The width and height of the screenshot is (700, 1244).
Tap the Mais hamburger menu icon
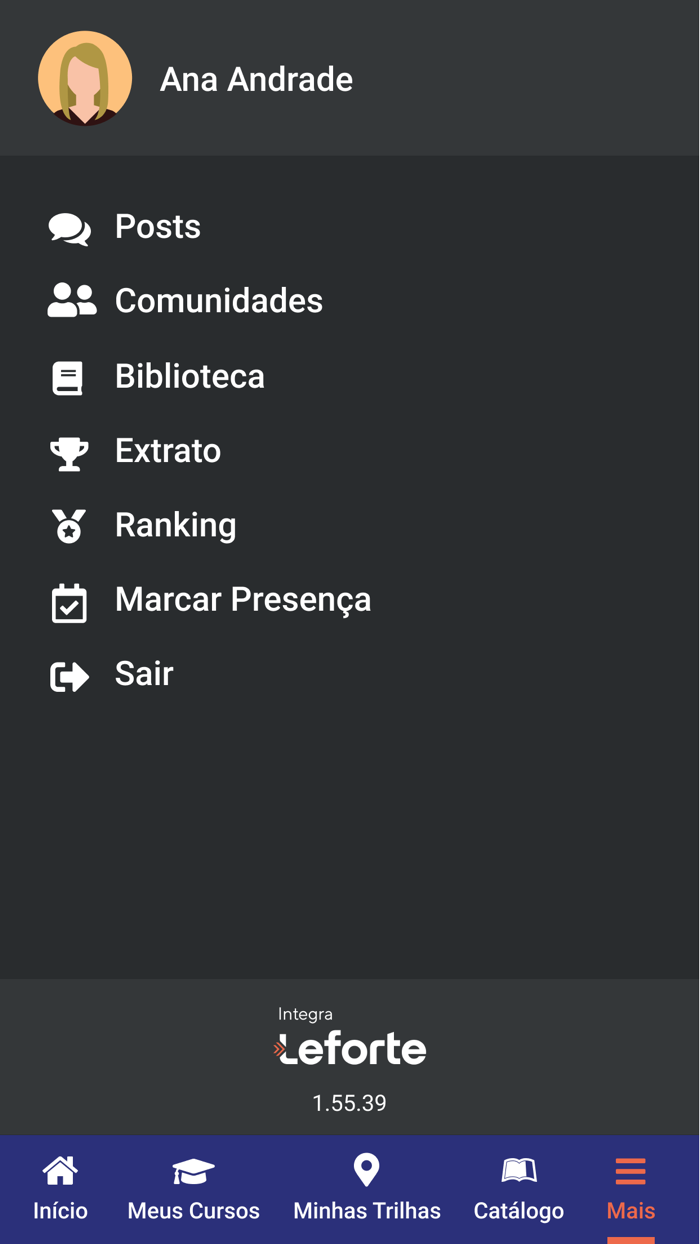[x=630, y=1170]
